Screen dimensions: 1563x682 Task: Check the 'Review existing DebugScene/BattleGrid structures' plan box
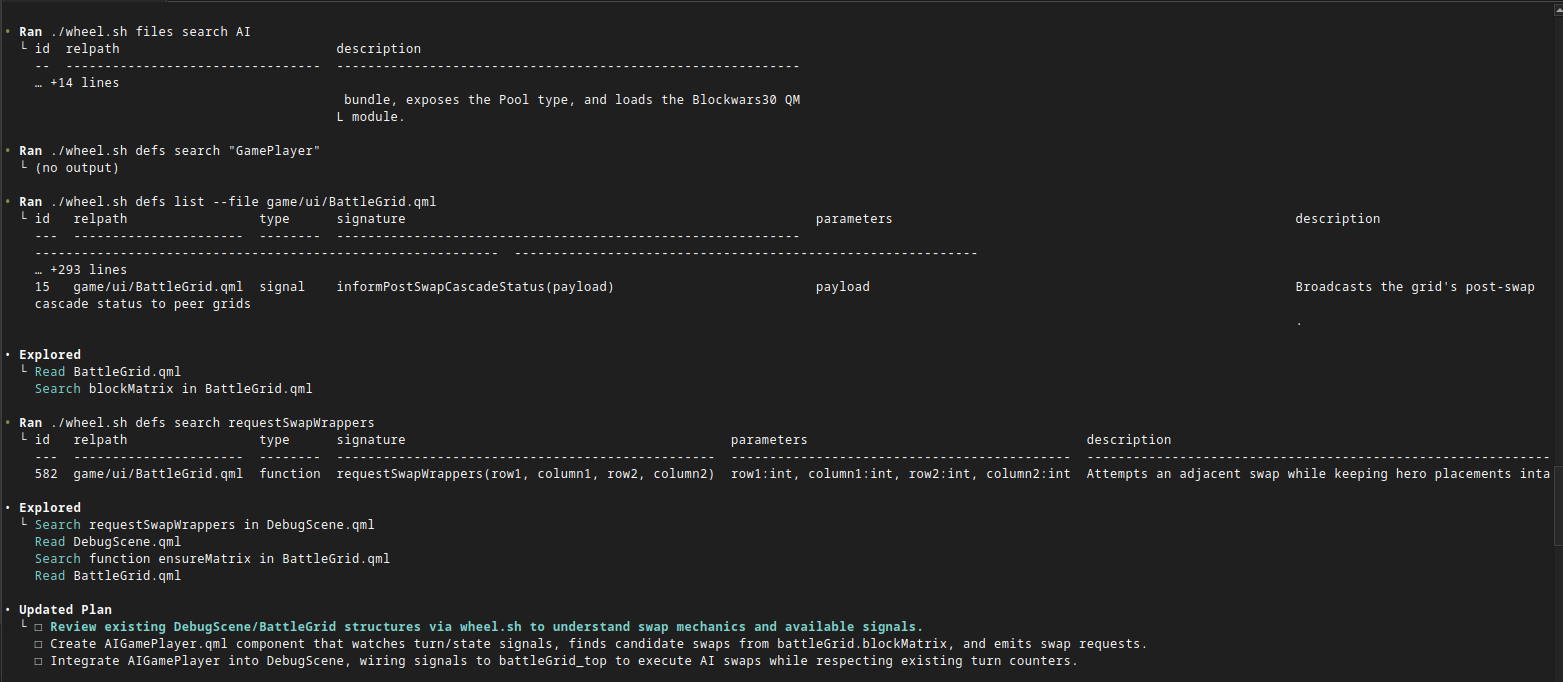(x=39, y=627)
